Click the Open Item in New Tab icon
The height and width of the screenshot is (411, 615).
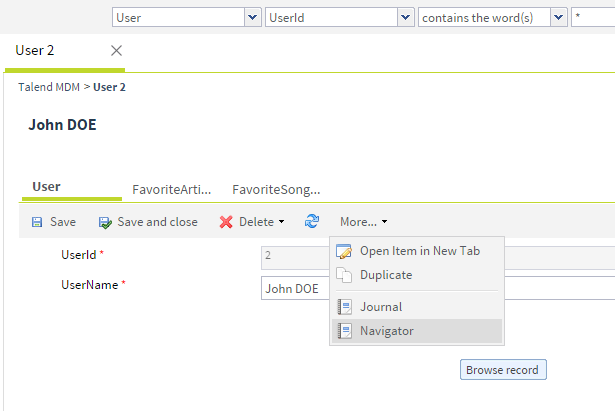344,251
